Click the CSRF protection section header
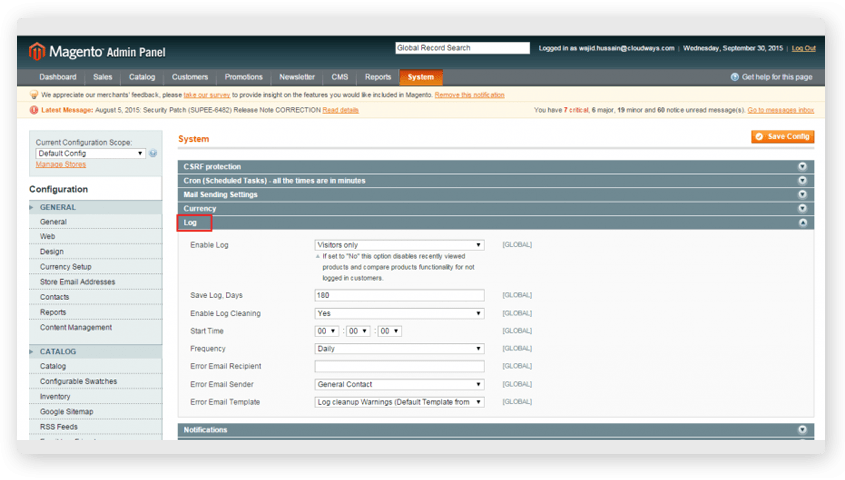Screen dimensions: 845x480 tap(496, 166)
